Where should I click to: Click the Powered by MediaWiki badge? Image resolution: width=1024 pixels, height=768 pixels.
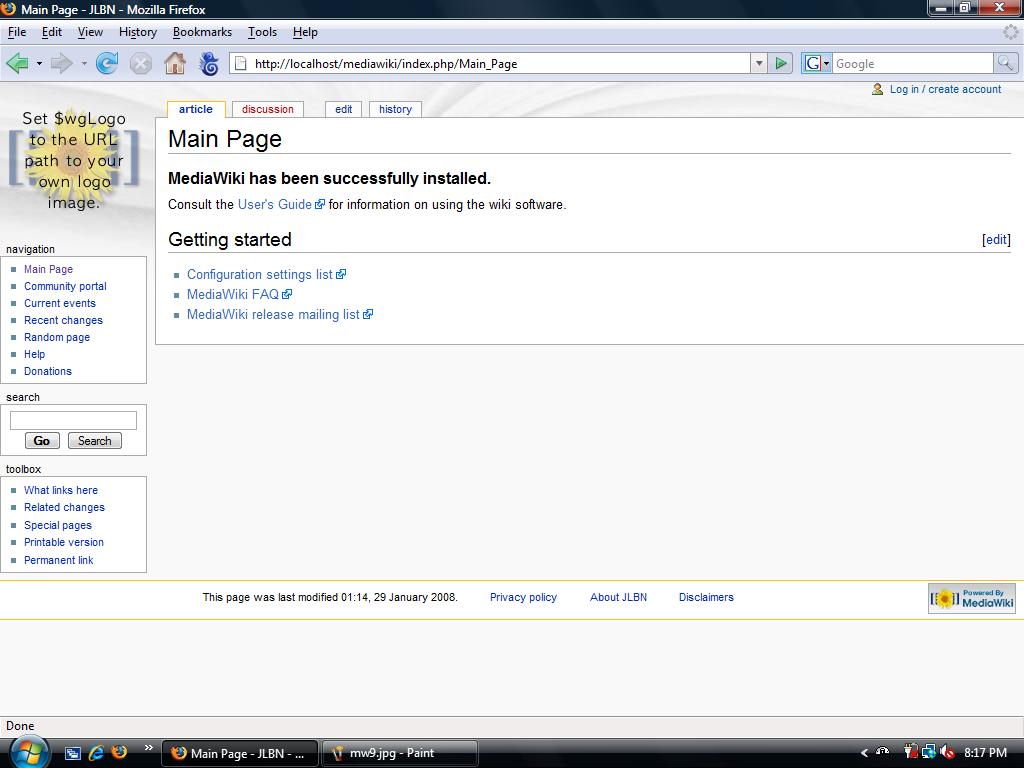tap(971, 598)
